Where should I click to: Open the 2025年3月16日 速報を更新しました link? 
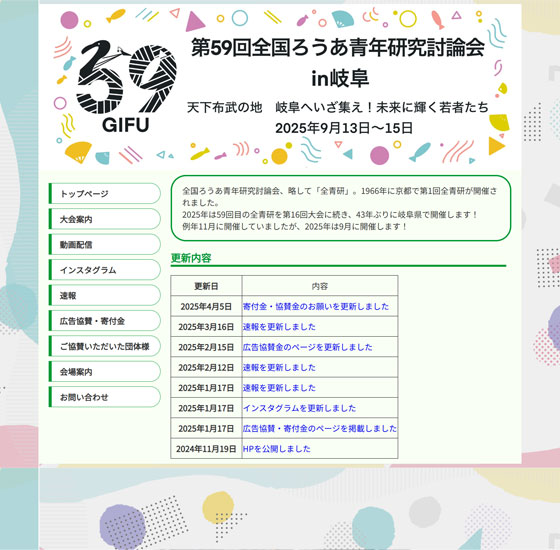pos(279,327)
